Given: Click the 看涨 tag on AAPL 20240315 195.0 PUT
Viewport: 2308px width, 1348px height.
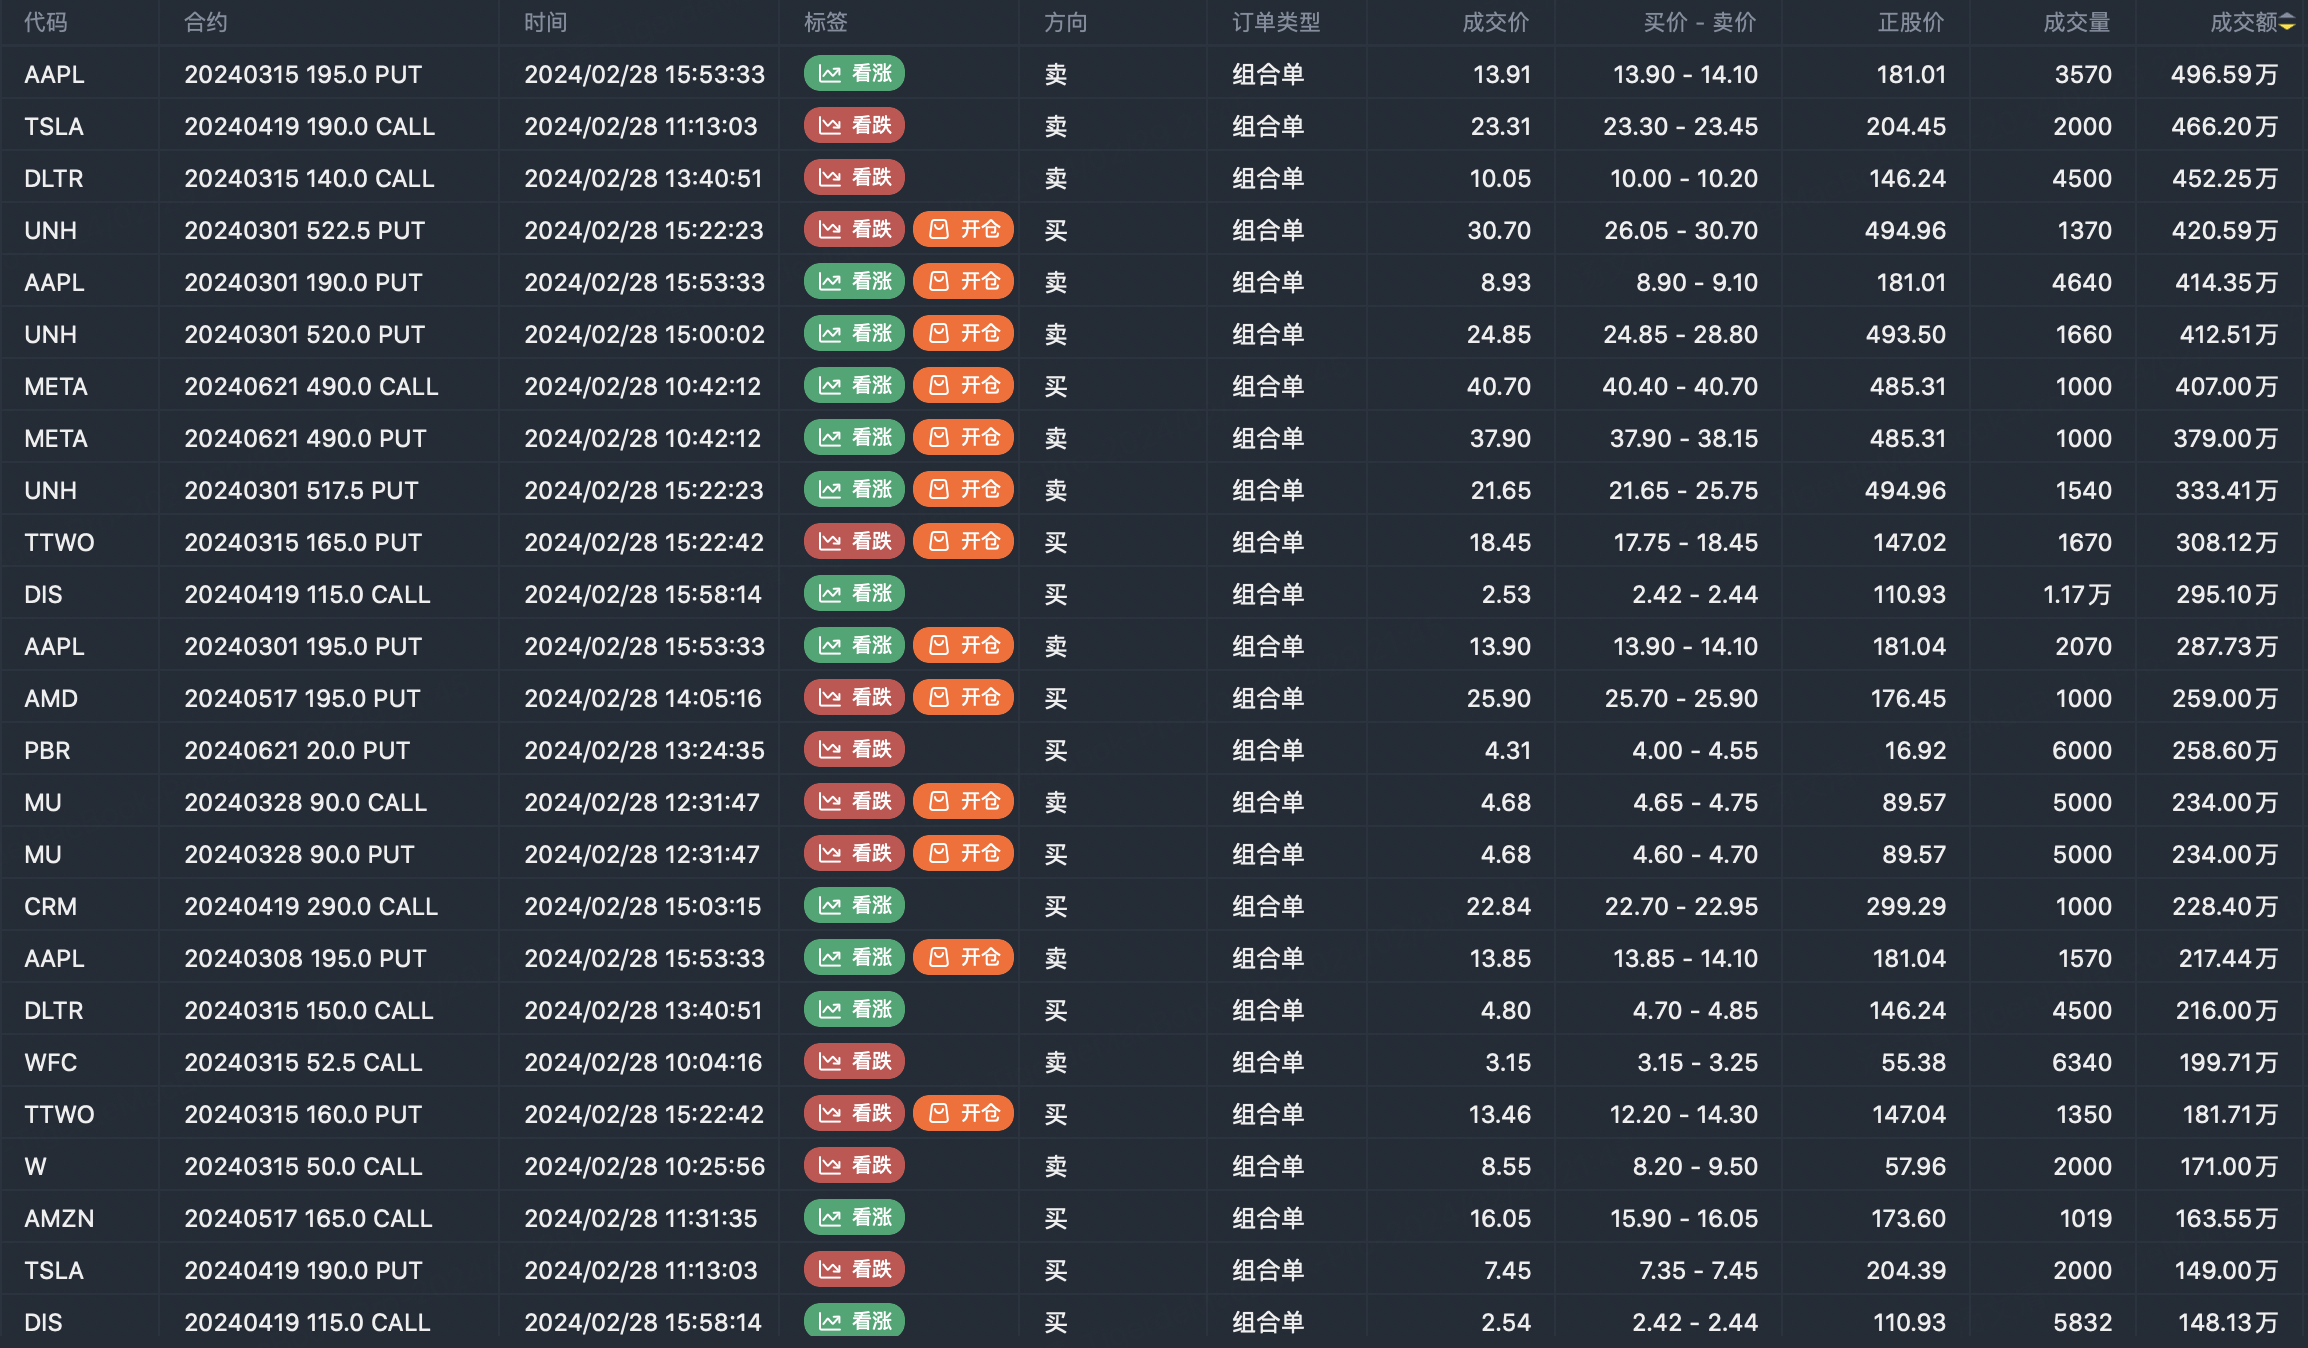Looking at the screenshot, I should click(x=854, y=74).
